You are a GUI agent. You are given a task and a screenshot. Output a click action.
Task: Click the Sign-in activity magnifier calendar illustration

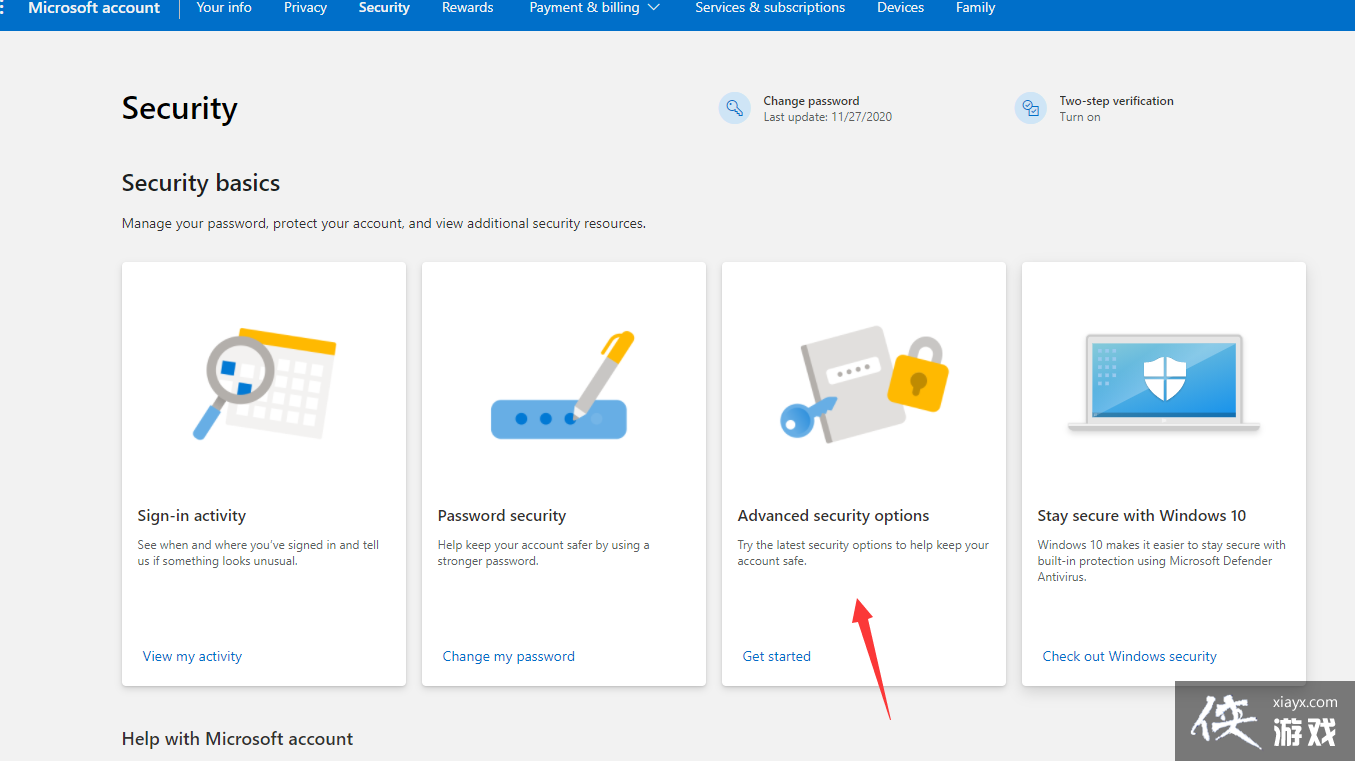pyautogui.click(x=264, y=384)
